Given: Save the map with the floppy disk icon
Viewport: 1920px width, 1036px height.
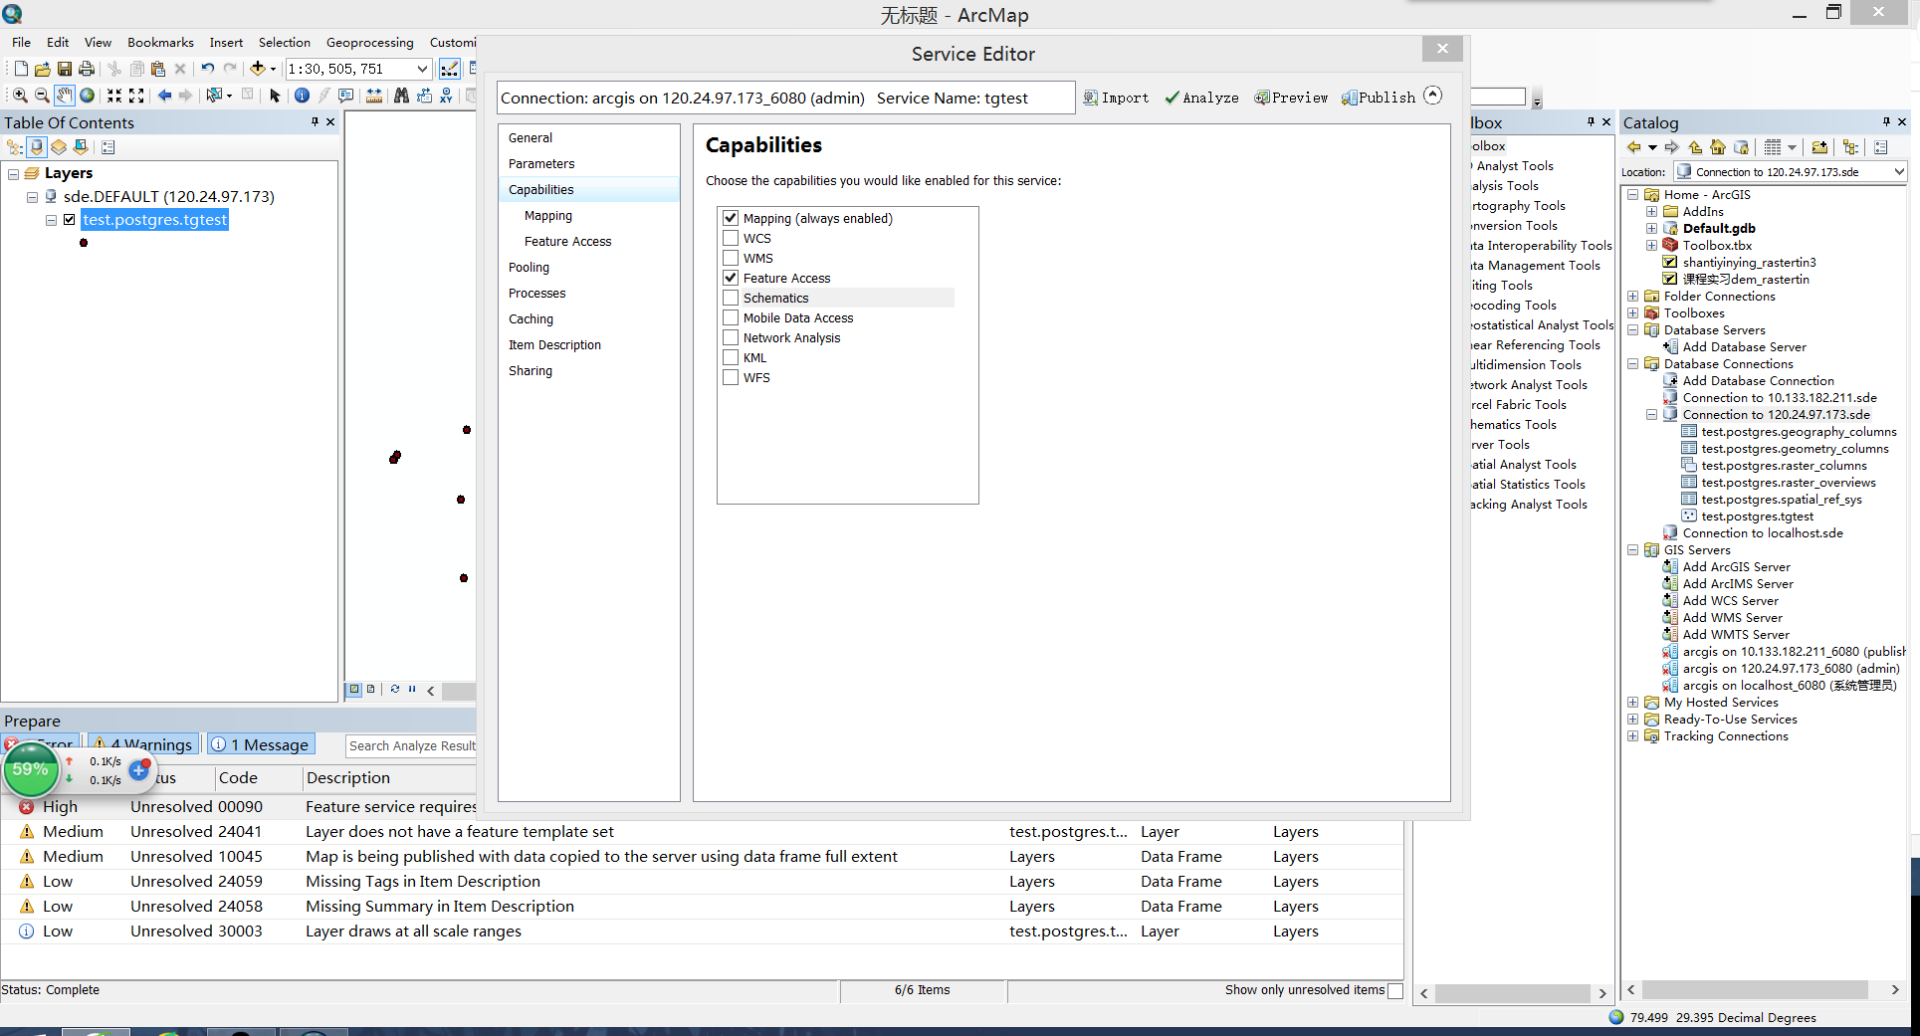Looking at the screenshot, I should (x=64, y=69).
